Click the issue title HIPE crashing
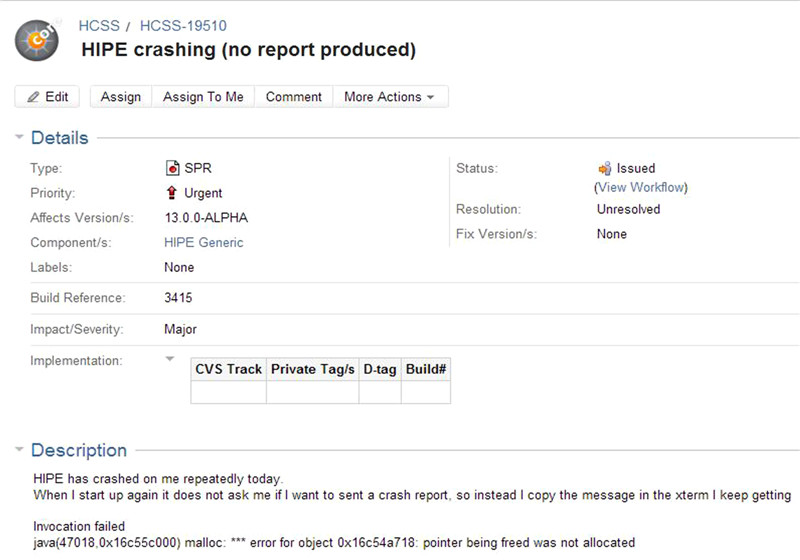Viewport: 800px width, 560px height. tap(248, 49)
